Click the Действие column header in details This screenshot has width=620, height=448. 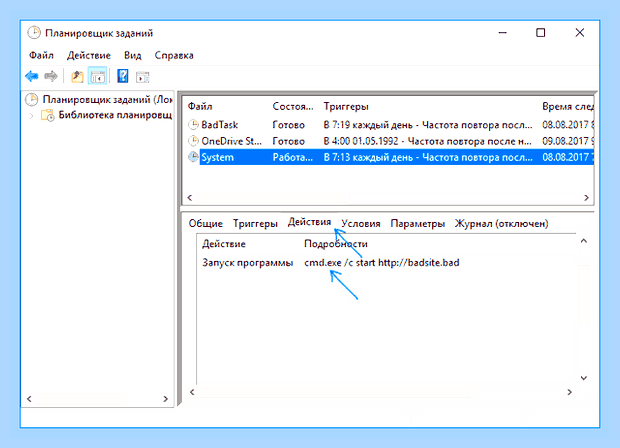(224, 244)
